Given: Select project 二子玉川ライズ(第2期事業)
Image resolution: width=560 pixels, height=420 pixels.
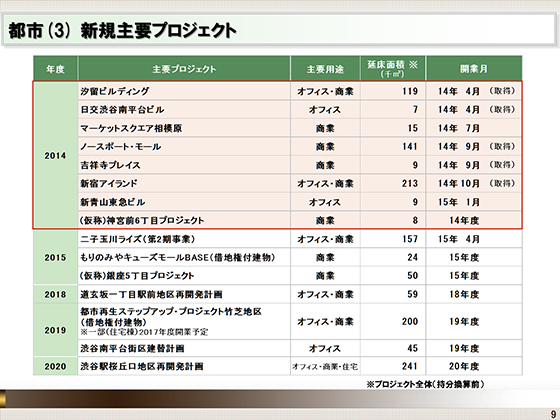Looking at the screenshot, I should (x=138, y=239).
